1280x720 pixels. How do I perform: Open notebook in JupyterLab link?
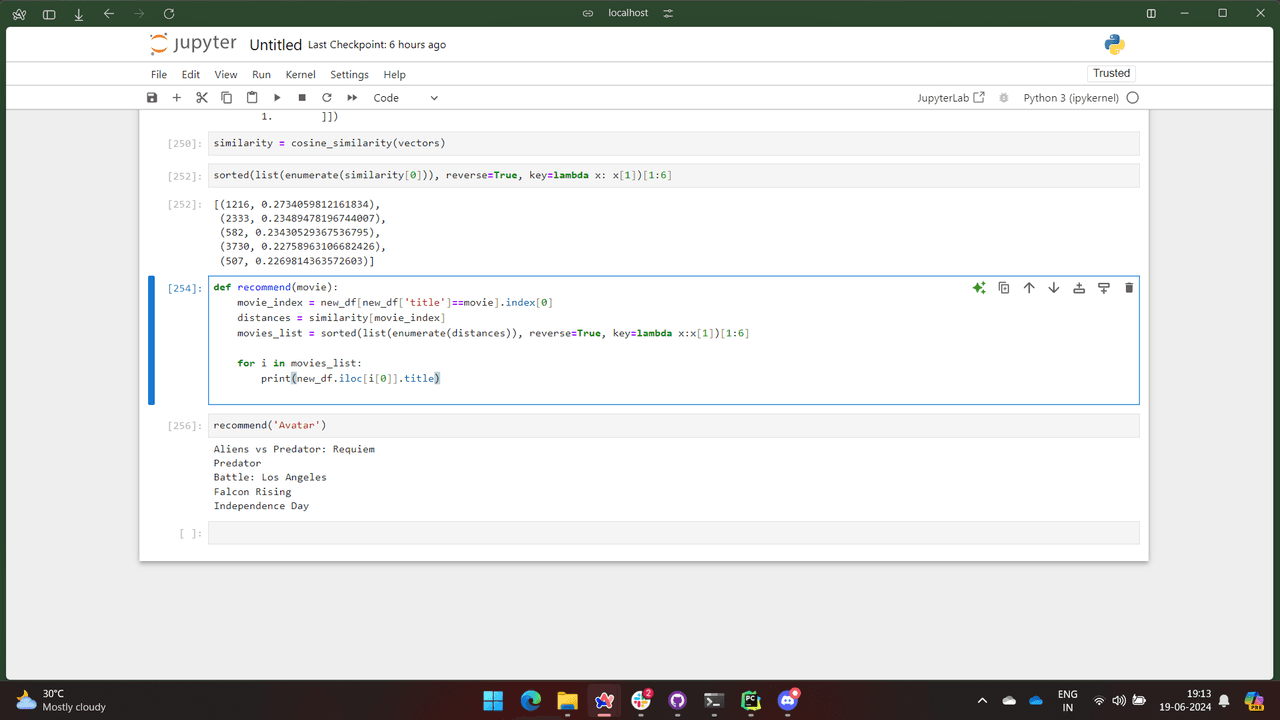pyautogui.click(x=951, y=98)
